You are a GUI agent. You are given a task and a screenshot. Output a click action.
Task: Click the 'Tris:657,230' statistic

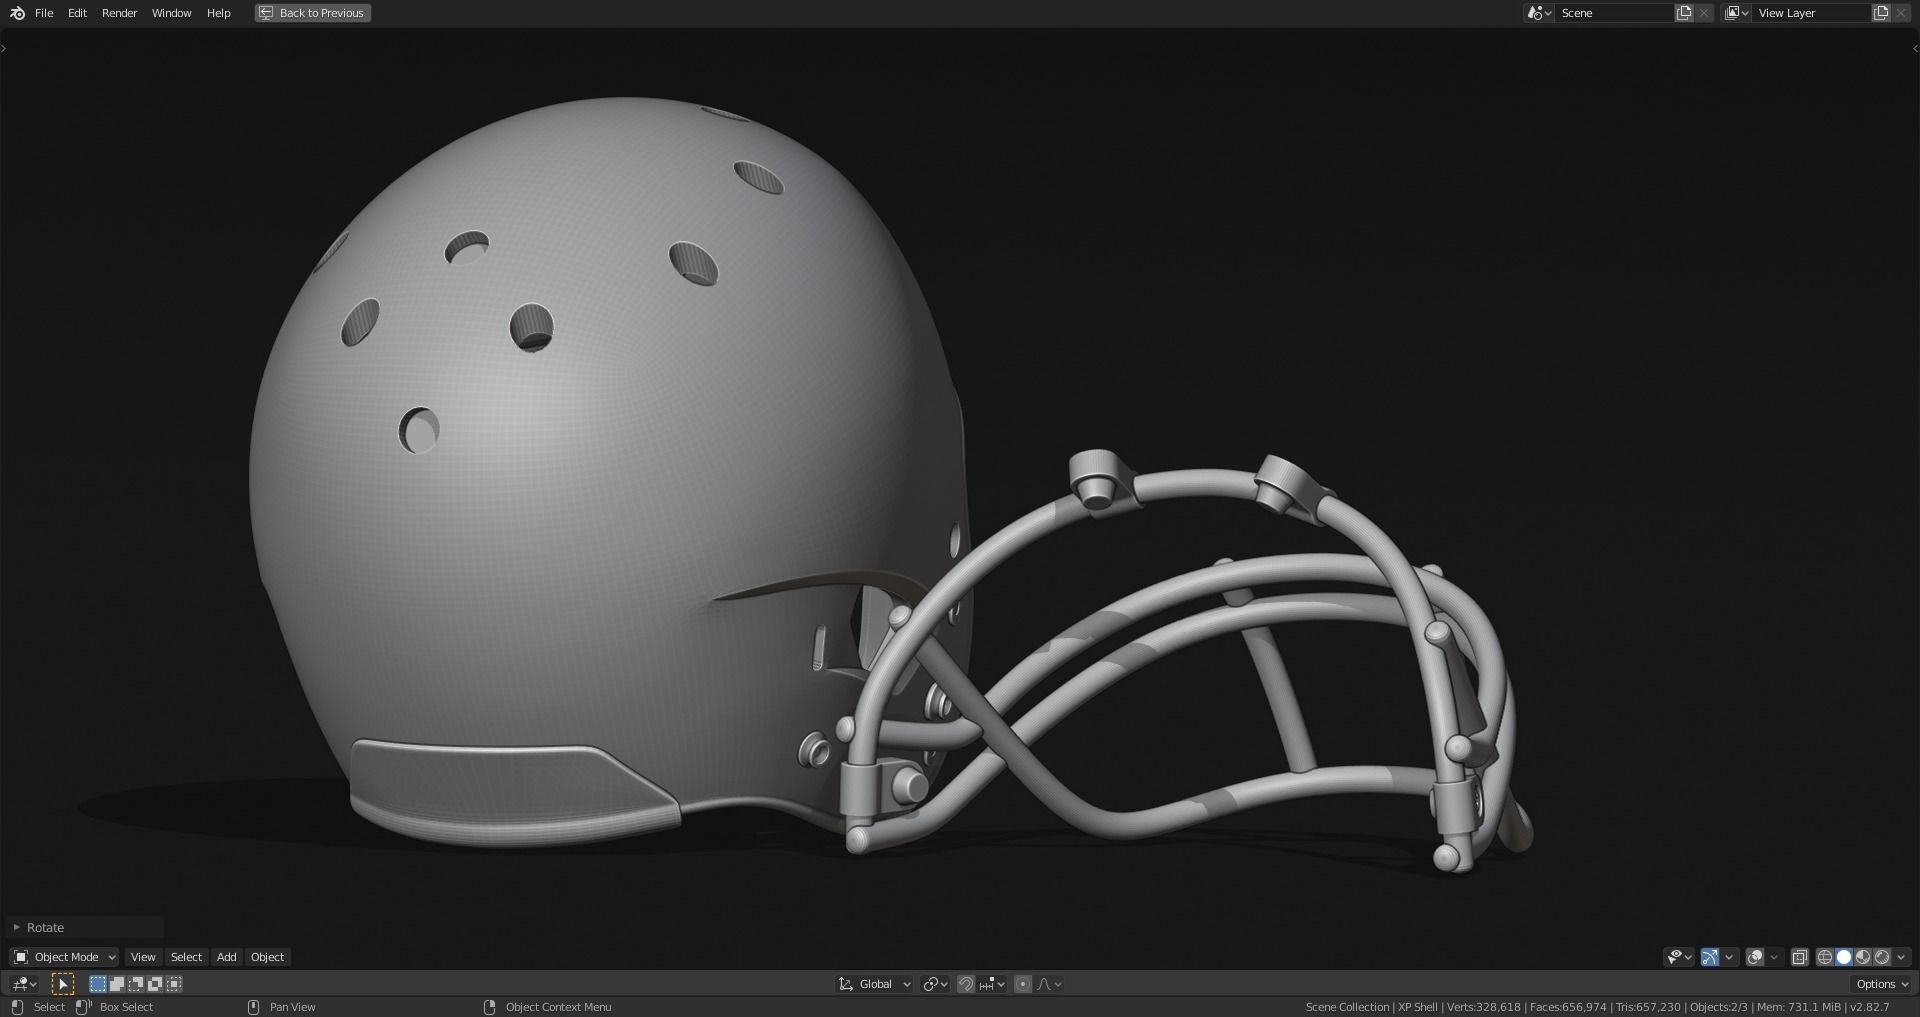pos(1648,1007)
